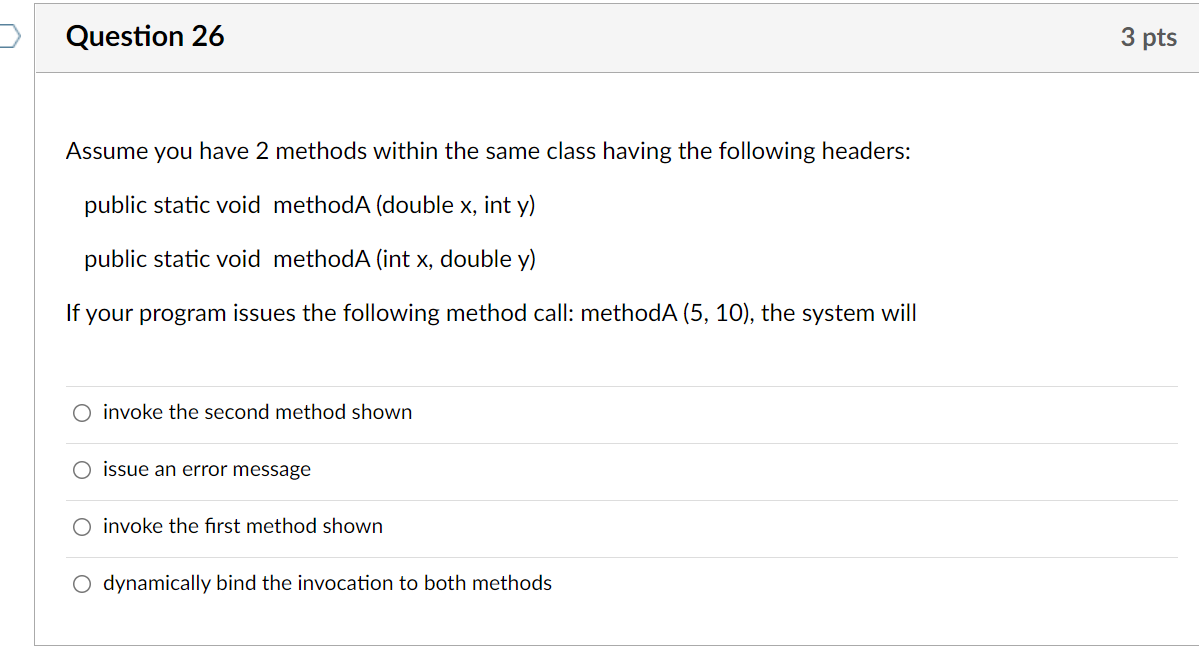
Task: Click the Question 26 header
Action: 144,36
